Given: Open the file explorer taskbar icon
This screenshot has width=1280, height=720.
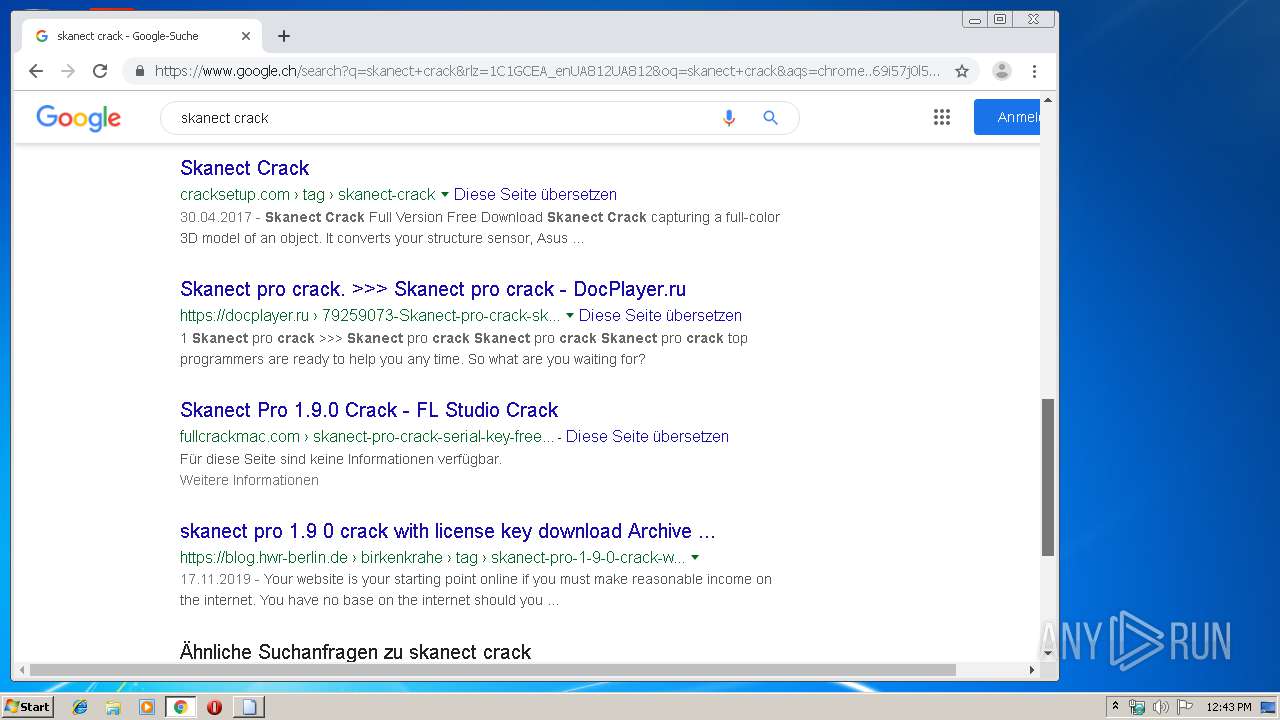Looking at the screenshot, I should [113, 707].
